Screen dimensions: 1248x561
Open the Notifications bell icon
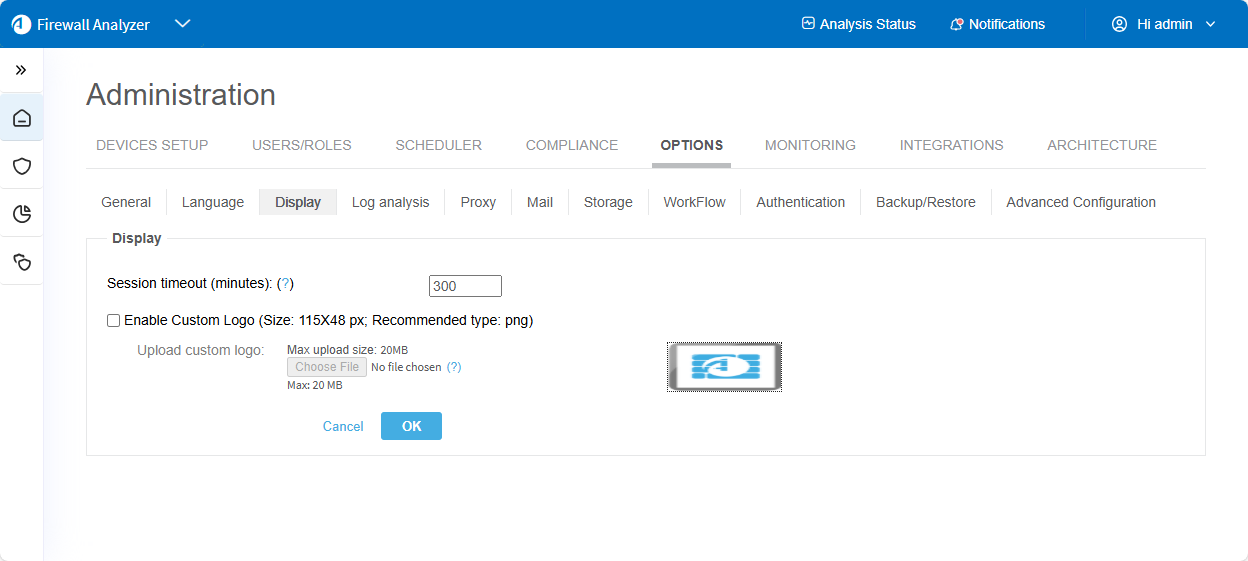click(957, 24)
